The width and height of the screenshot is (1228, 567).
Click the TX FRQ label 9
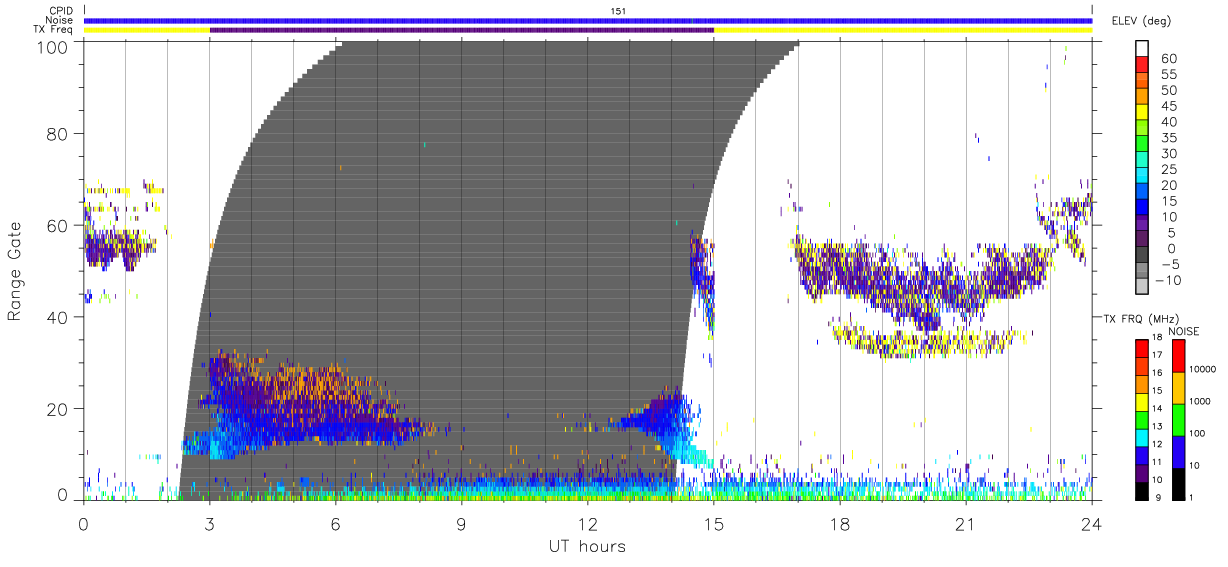point(1156,497)
